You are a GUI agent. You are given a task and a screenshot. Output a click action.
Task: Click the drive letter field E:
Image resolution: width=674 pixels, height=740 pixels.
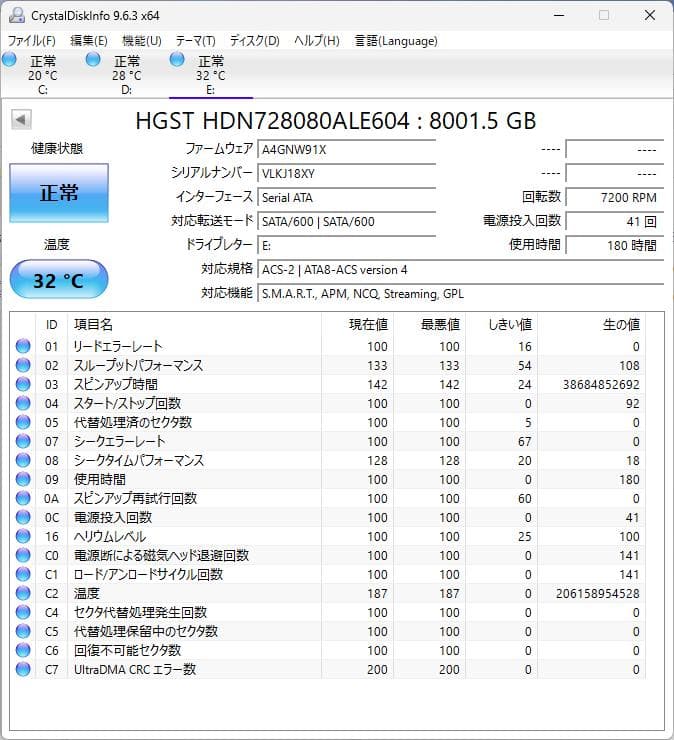(346, 245)
